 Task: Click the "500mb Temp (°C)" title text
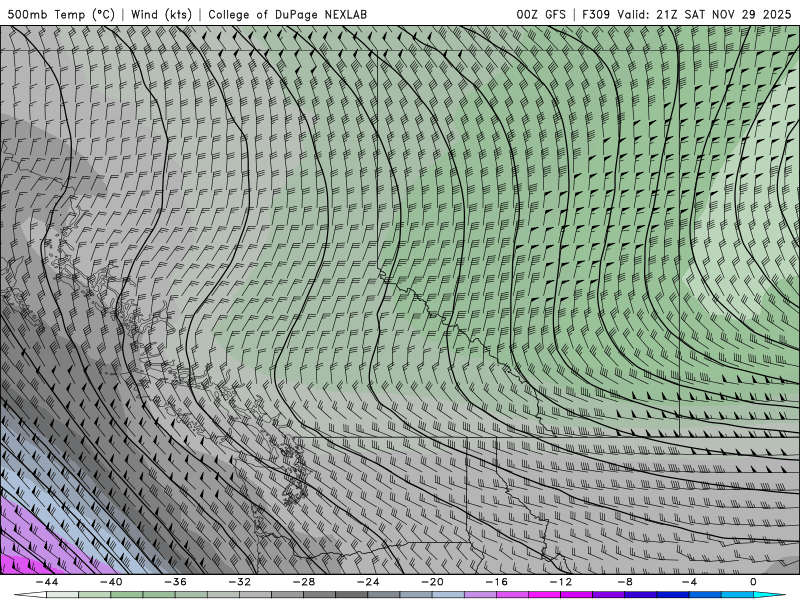pyautogui.click(x=61, y=14)
